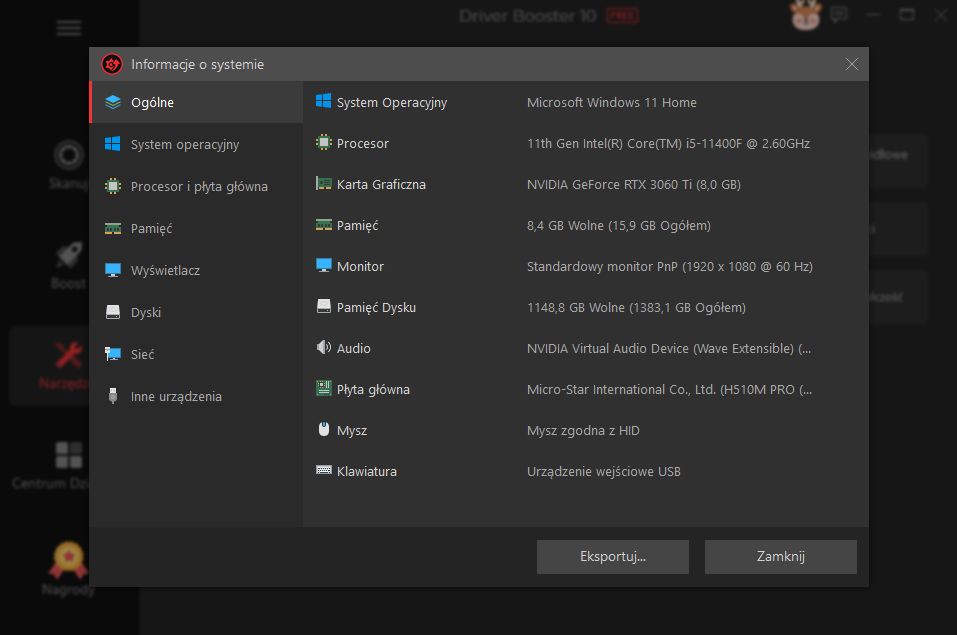Click reindeer avatar icon in Driver Booster title bar

click(x=806, y=15)
